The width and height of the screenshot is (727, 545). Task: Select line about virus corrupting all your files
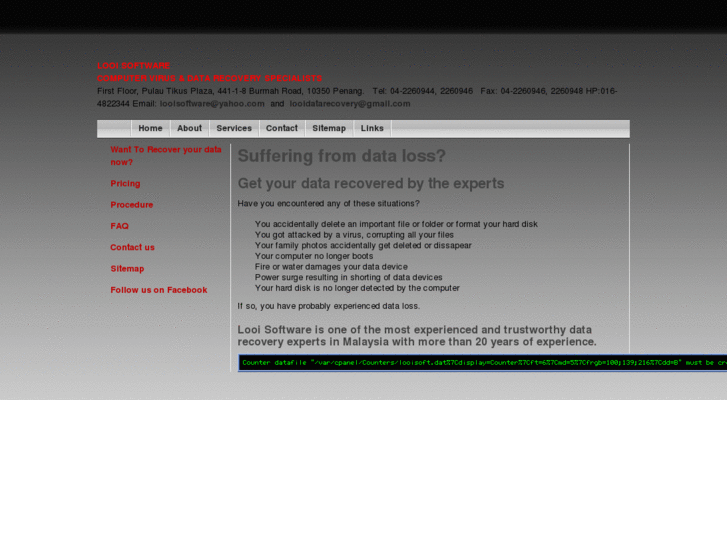click(354, 235)
